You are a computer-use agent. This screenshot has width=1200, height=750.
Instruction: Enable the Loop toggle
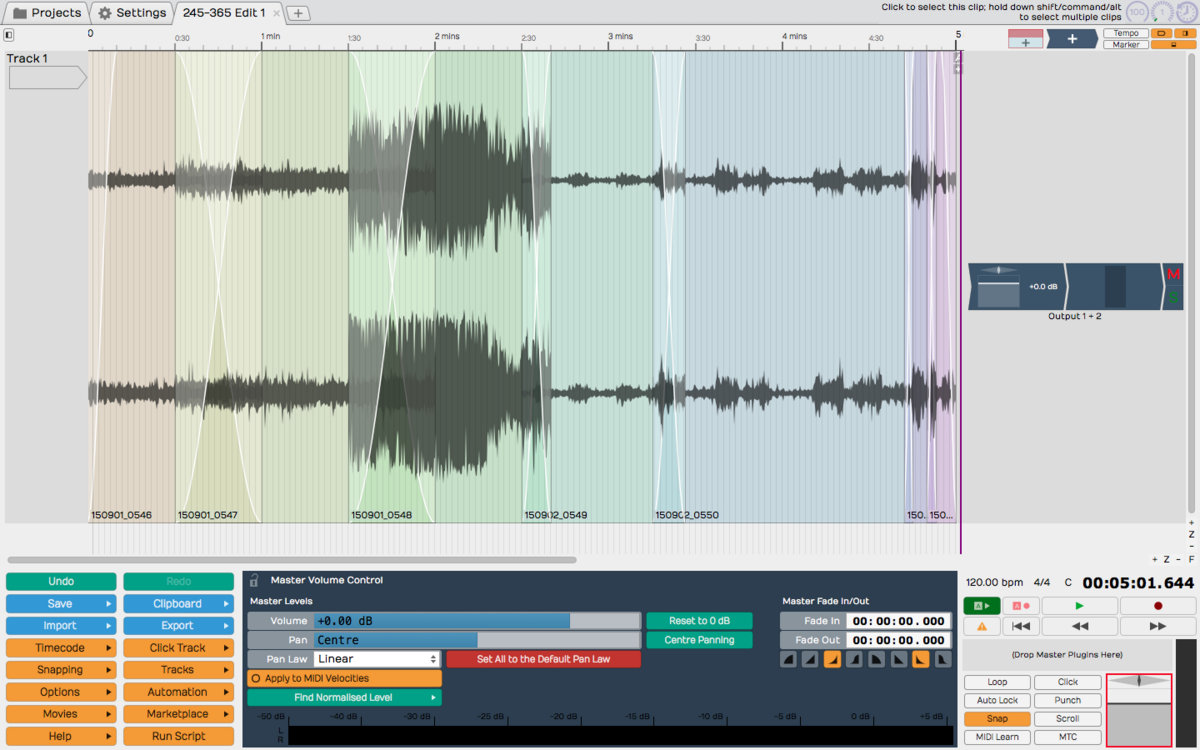tap(997, 682)
